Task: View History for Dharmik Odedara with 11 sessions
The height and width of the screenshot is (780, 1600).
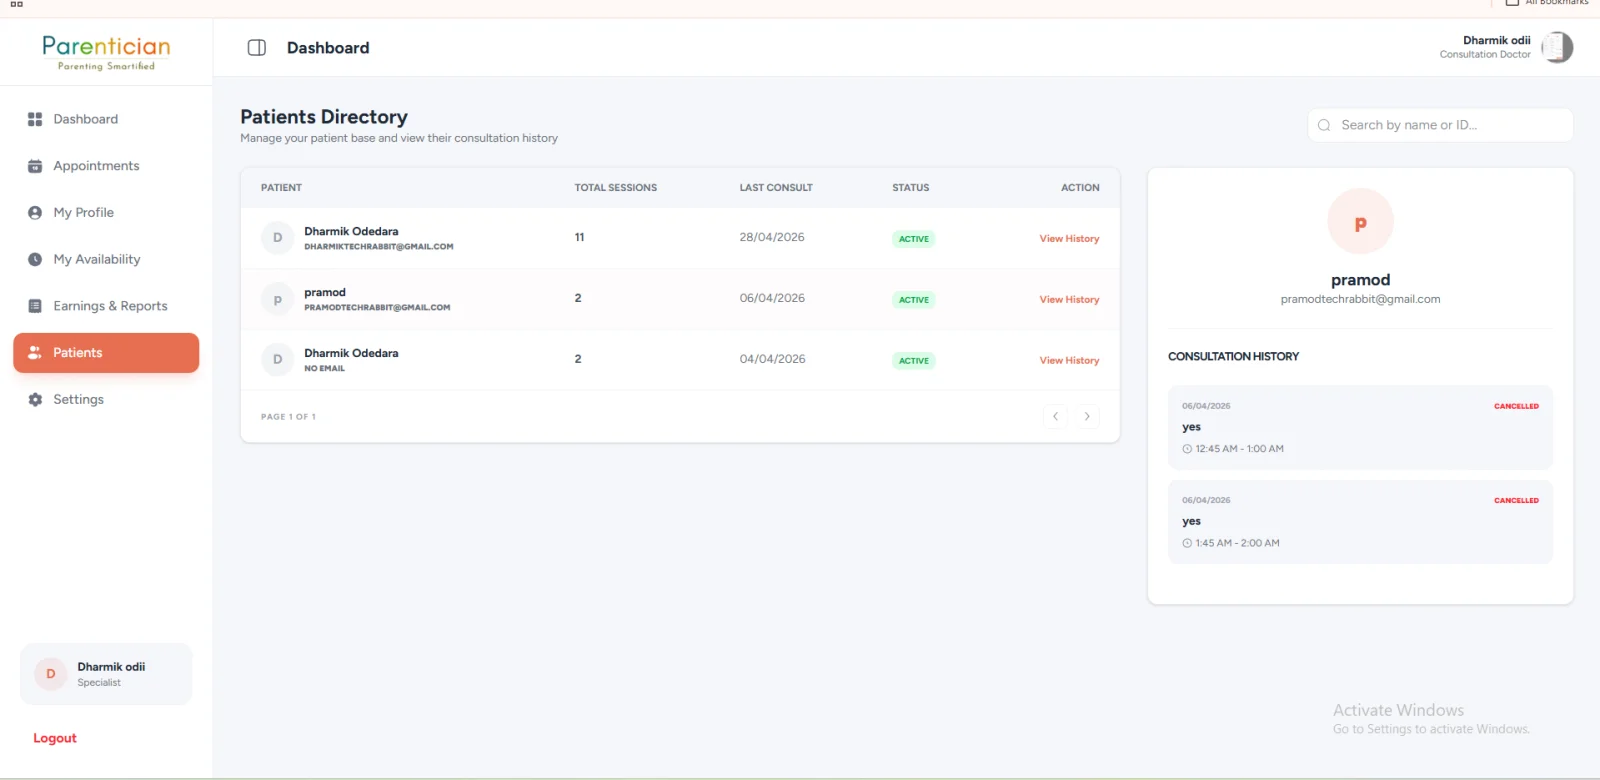Action: click(1069, 239)
